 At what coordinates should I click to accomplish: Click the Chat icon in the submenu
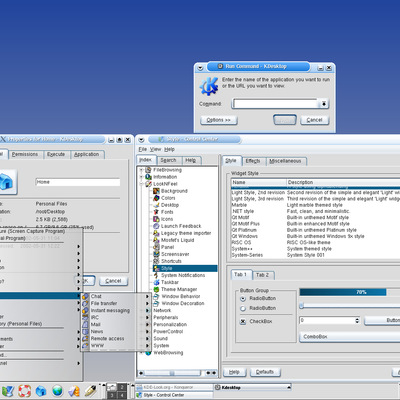coord(86,296)
